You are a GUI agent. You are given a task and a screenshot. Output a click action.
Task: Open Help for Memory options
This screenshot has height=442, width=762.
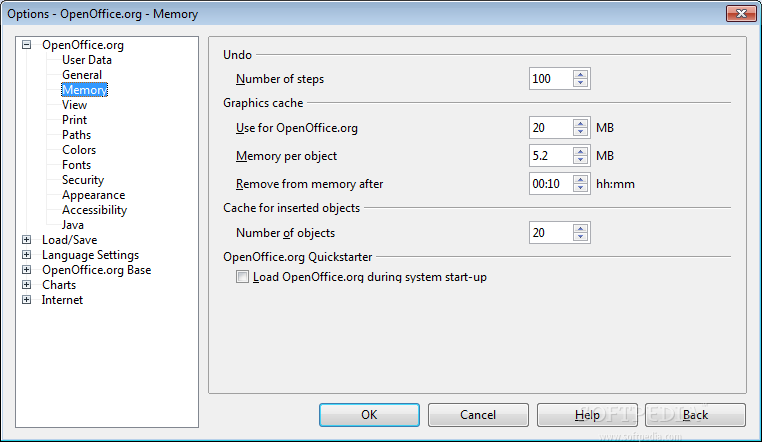tap(587, 415)
